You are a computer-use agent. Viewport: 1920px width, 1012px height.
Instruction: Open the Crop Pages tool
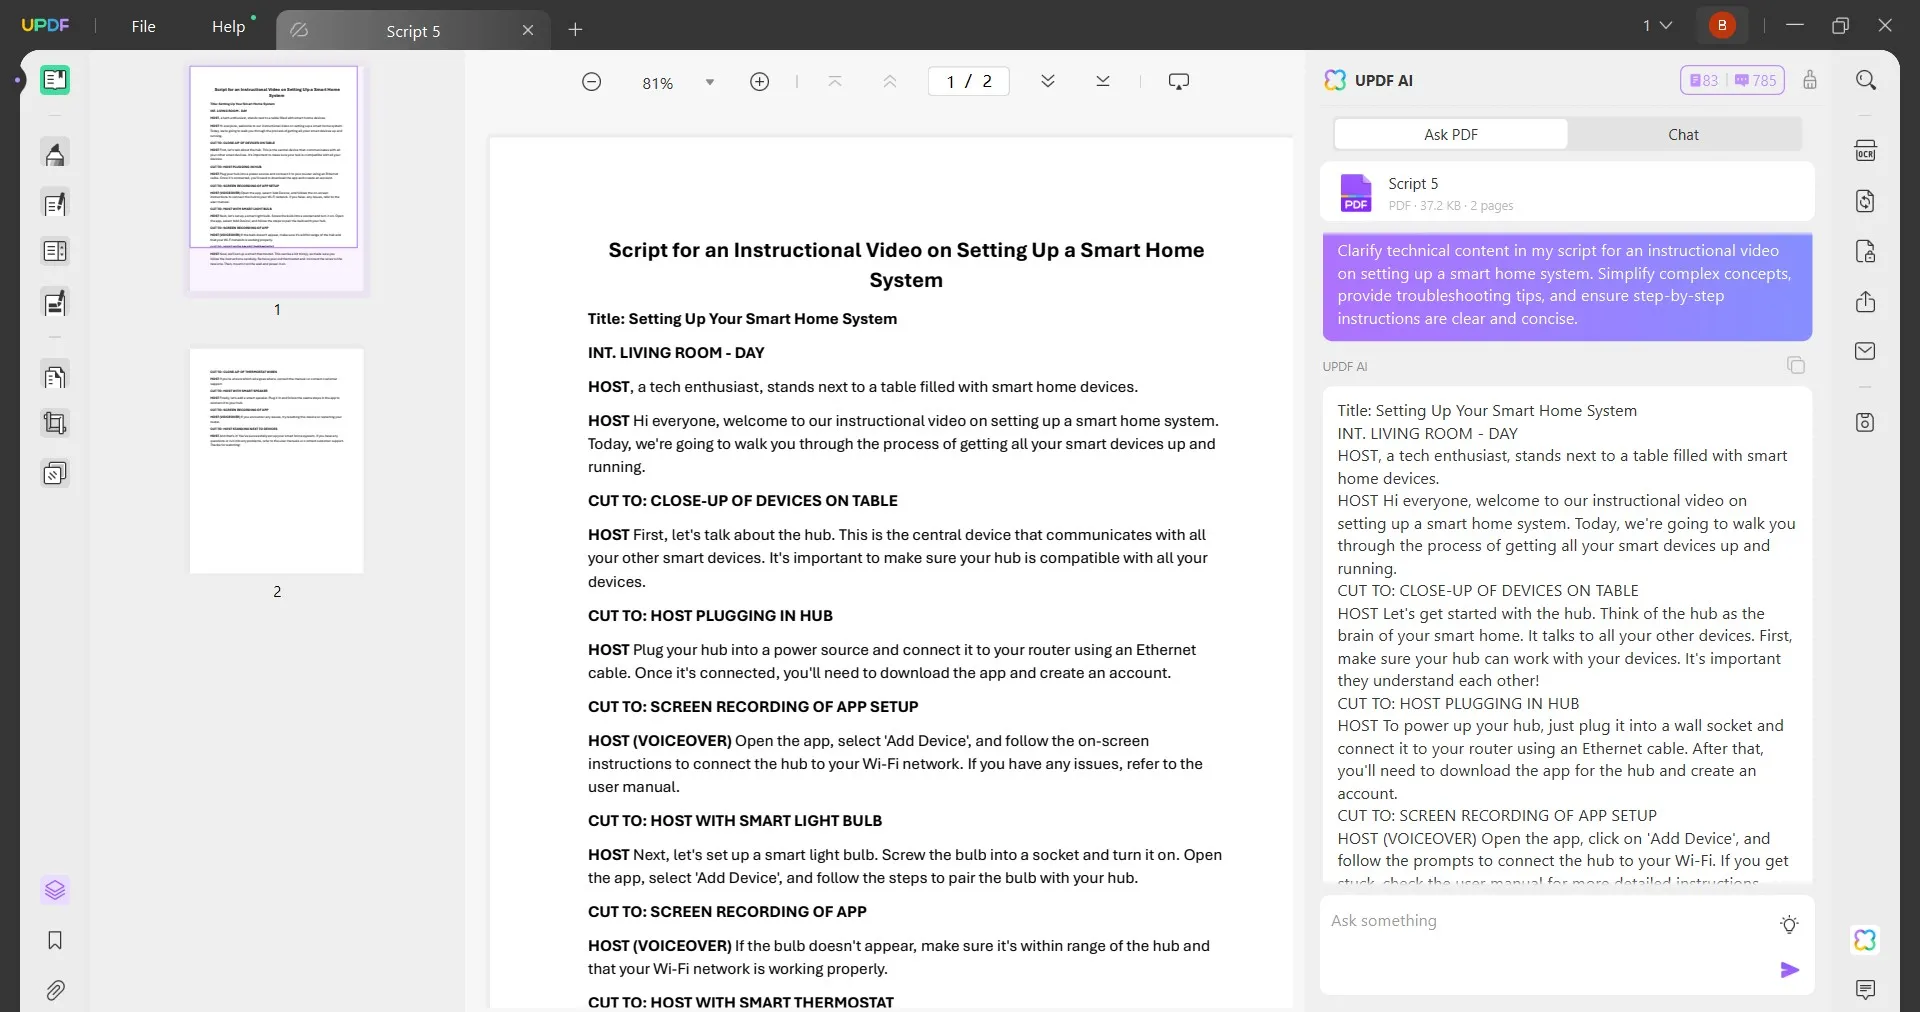(55, 424)
